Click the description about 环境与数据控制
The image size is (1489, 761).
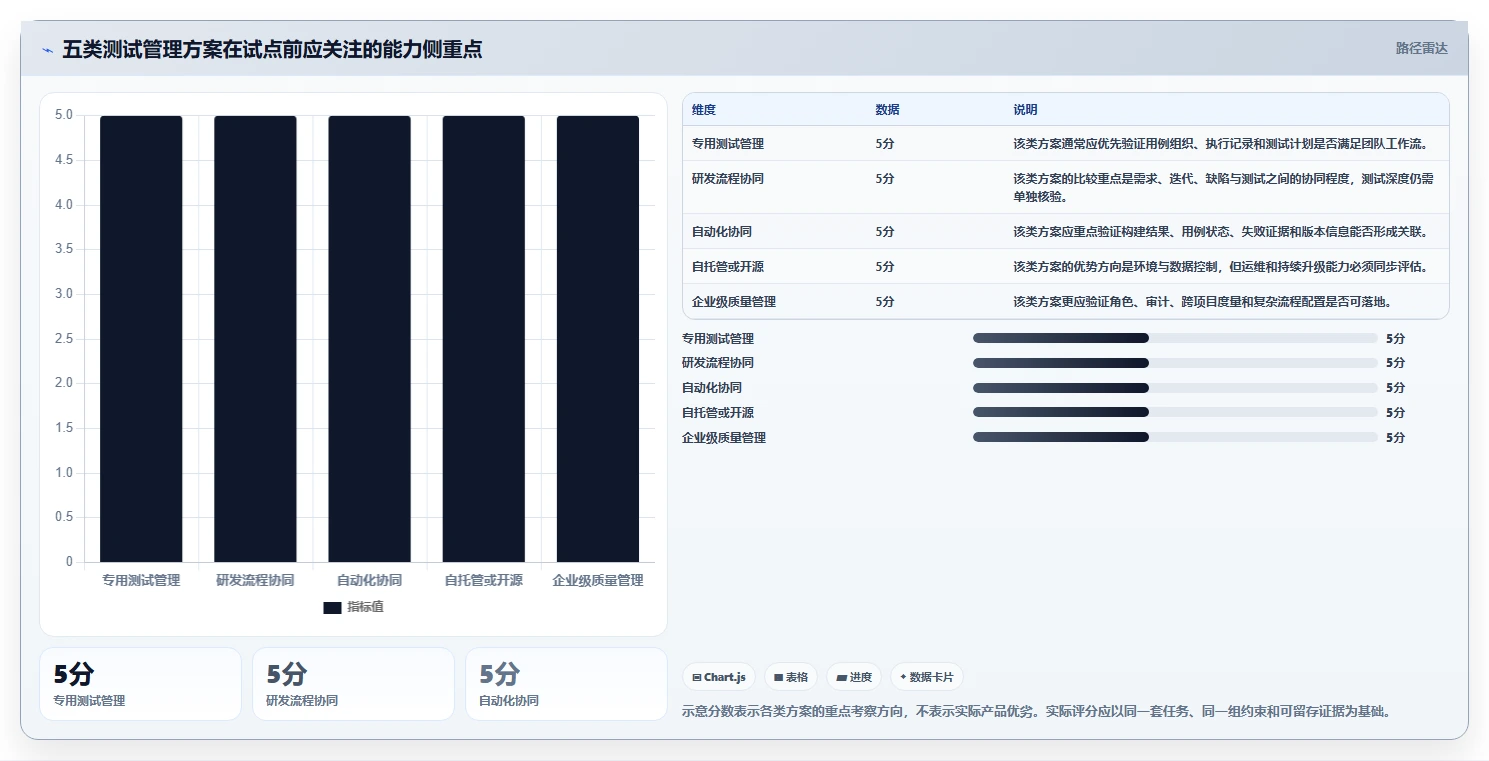click(x=1220, y=267)
